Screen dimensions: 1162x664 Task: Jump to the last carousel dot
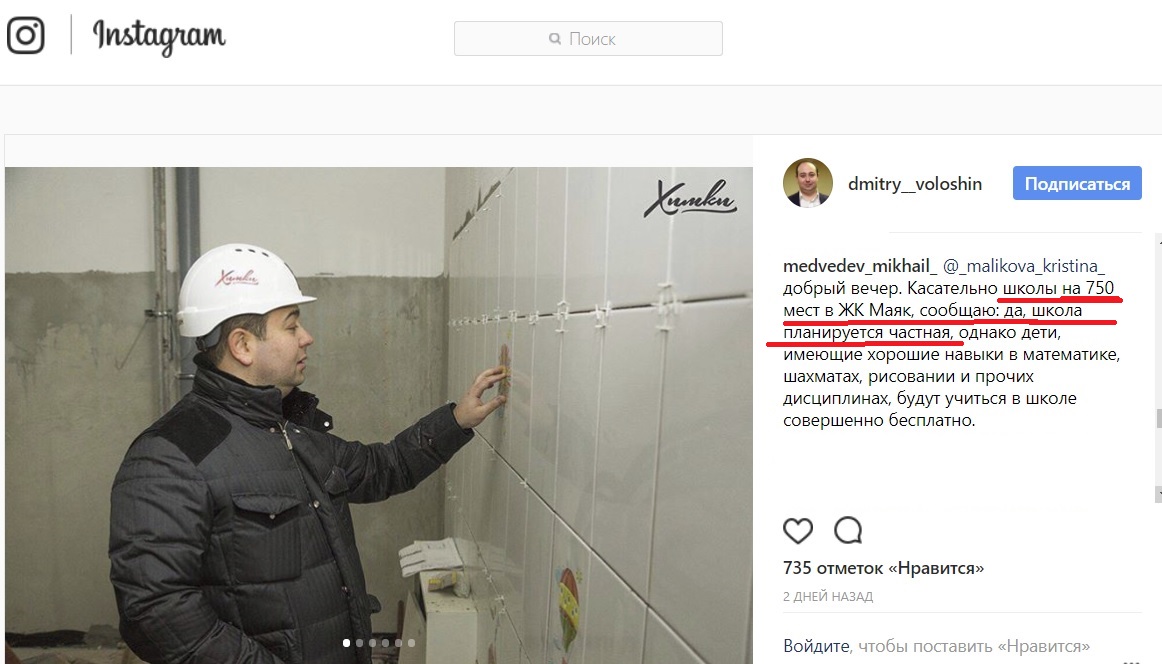point(411,643)
